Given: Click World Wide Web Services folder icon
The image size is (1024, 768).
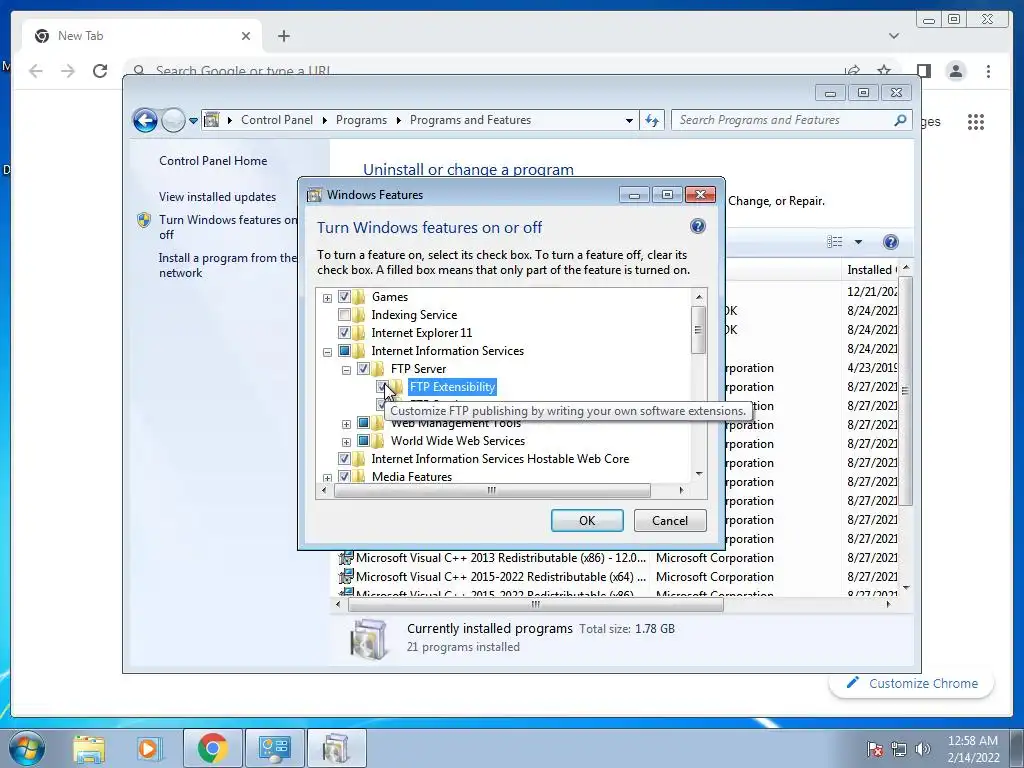Looking at the screenshot, I should [x=378, y=441].
